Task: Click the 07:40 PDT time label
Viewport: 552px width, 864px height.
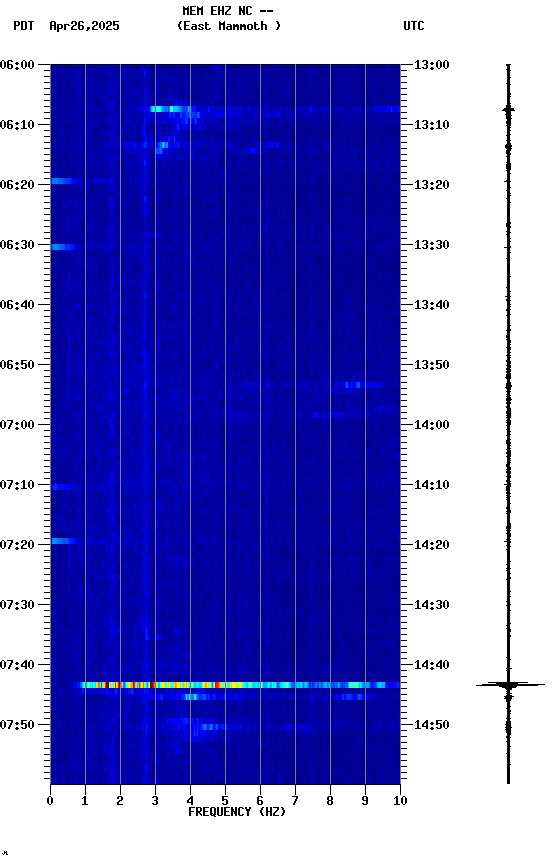Action: [x=17, y=665]
